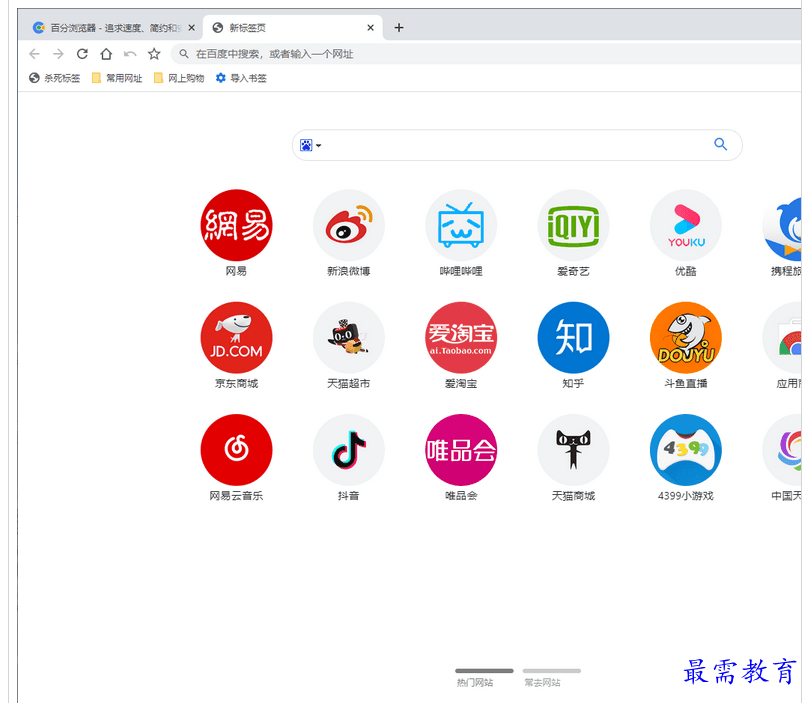Expand the Baidu search engine dropdown
805x703 pixels.
[x=310, y=146]
